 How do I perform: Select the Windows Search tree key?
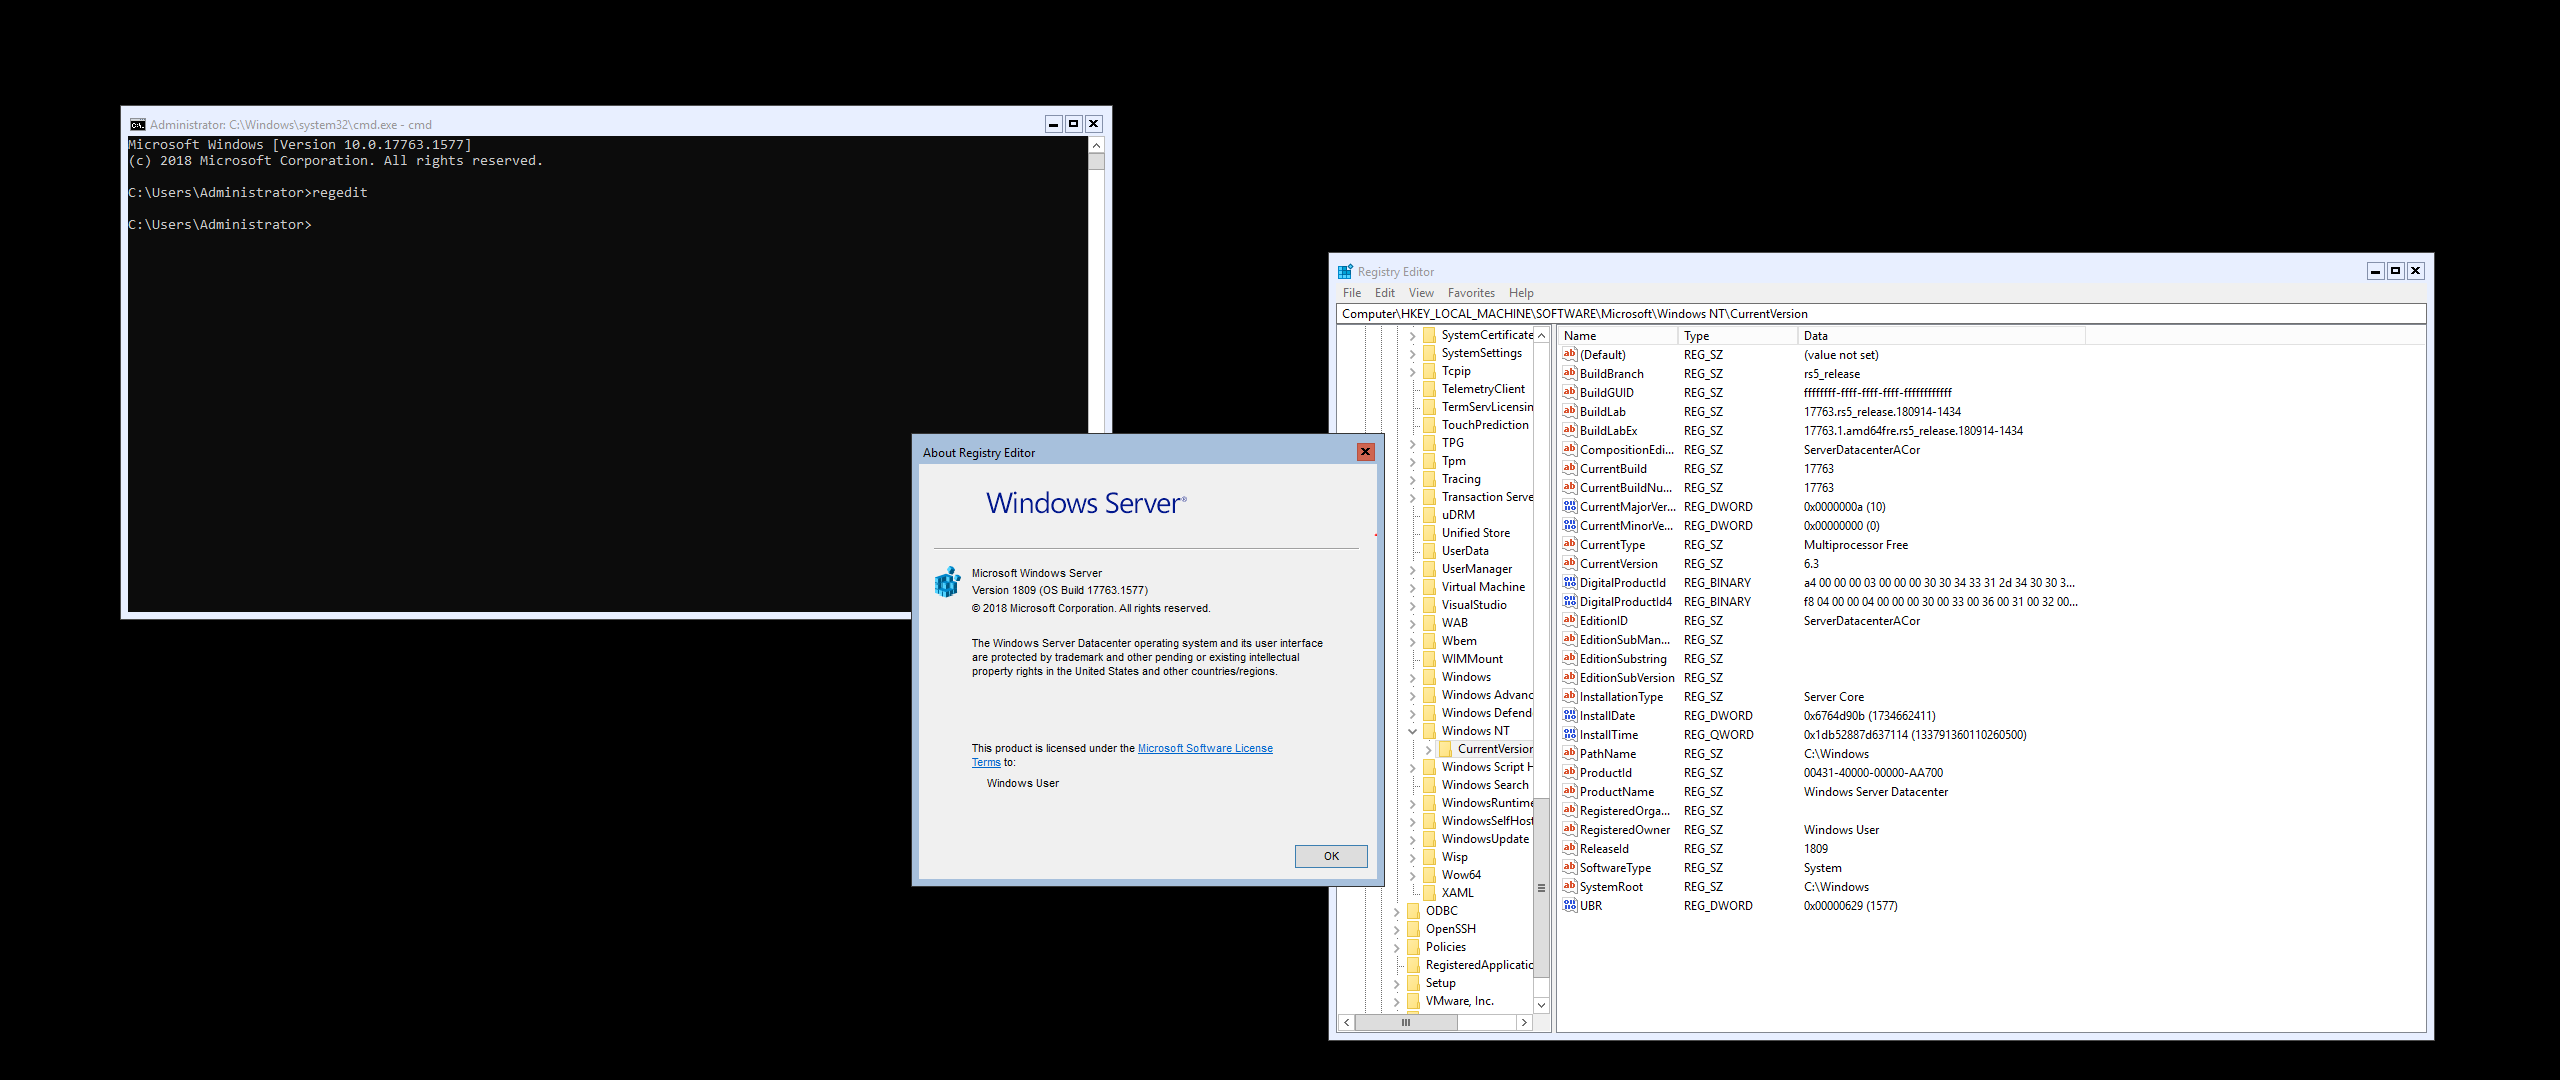click(1485, 785)
